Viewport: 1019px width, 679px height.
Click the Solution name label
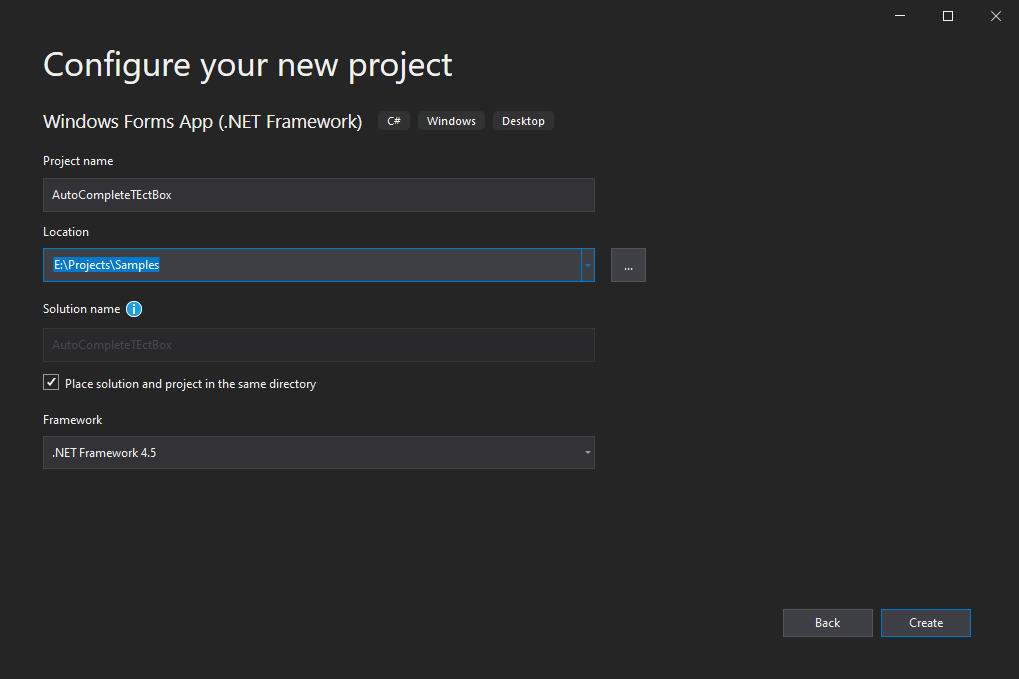pyautogui.click(x=81, y=309)
